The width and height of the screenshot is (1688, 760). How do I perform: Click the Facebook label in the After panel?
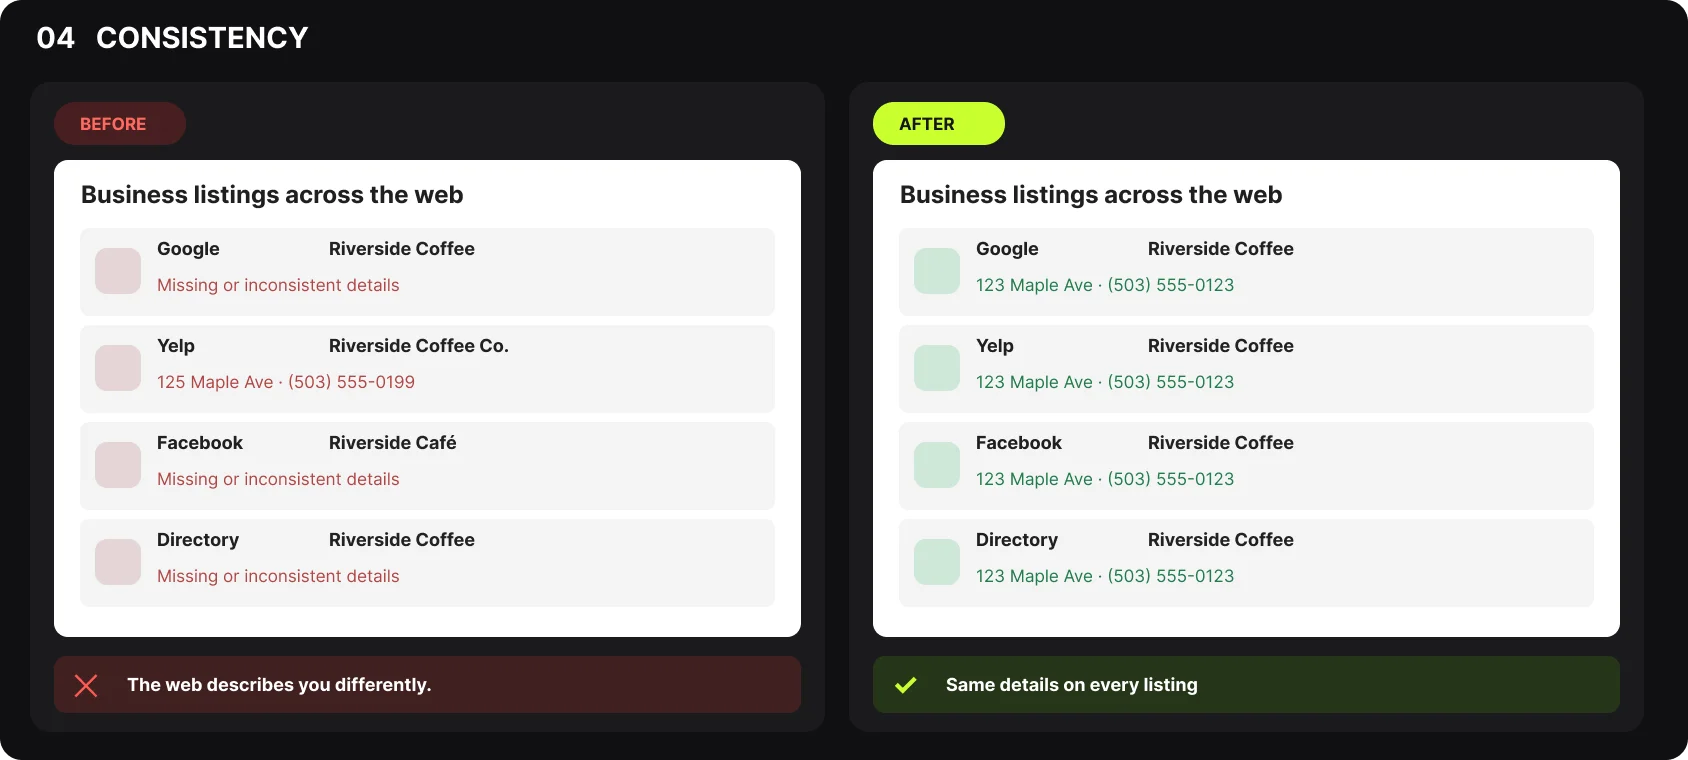(x=1019, y=443)
